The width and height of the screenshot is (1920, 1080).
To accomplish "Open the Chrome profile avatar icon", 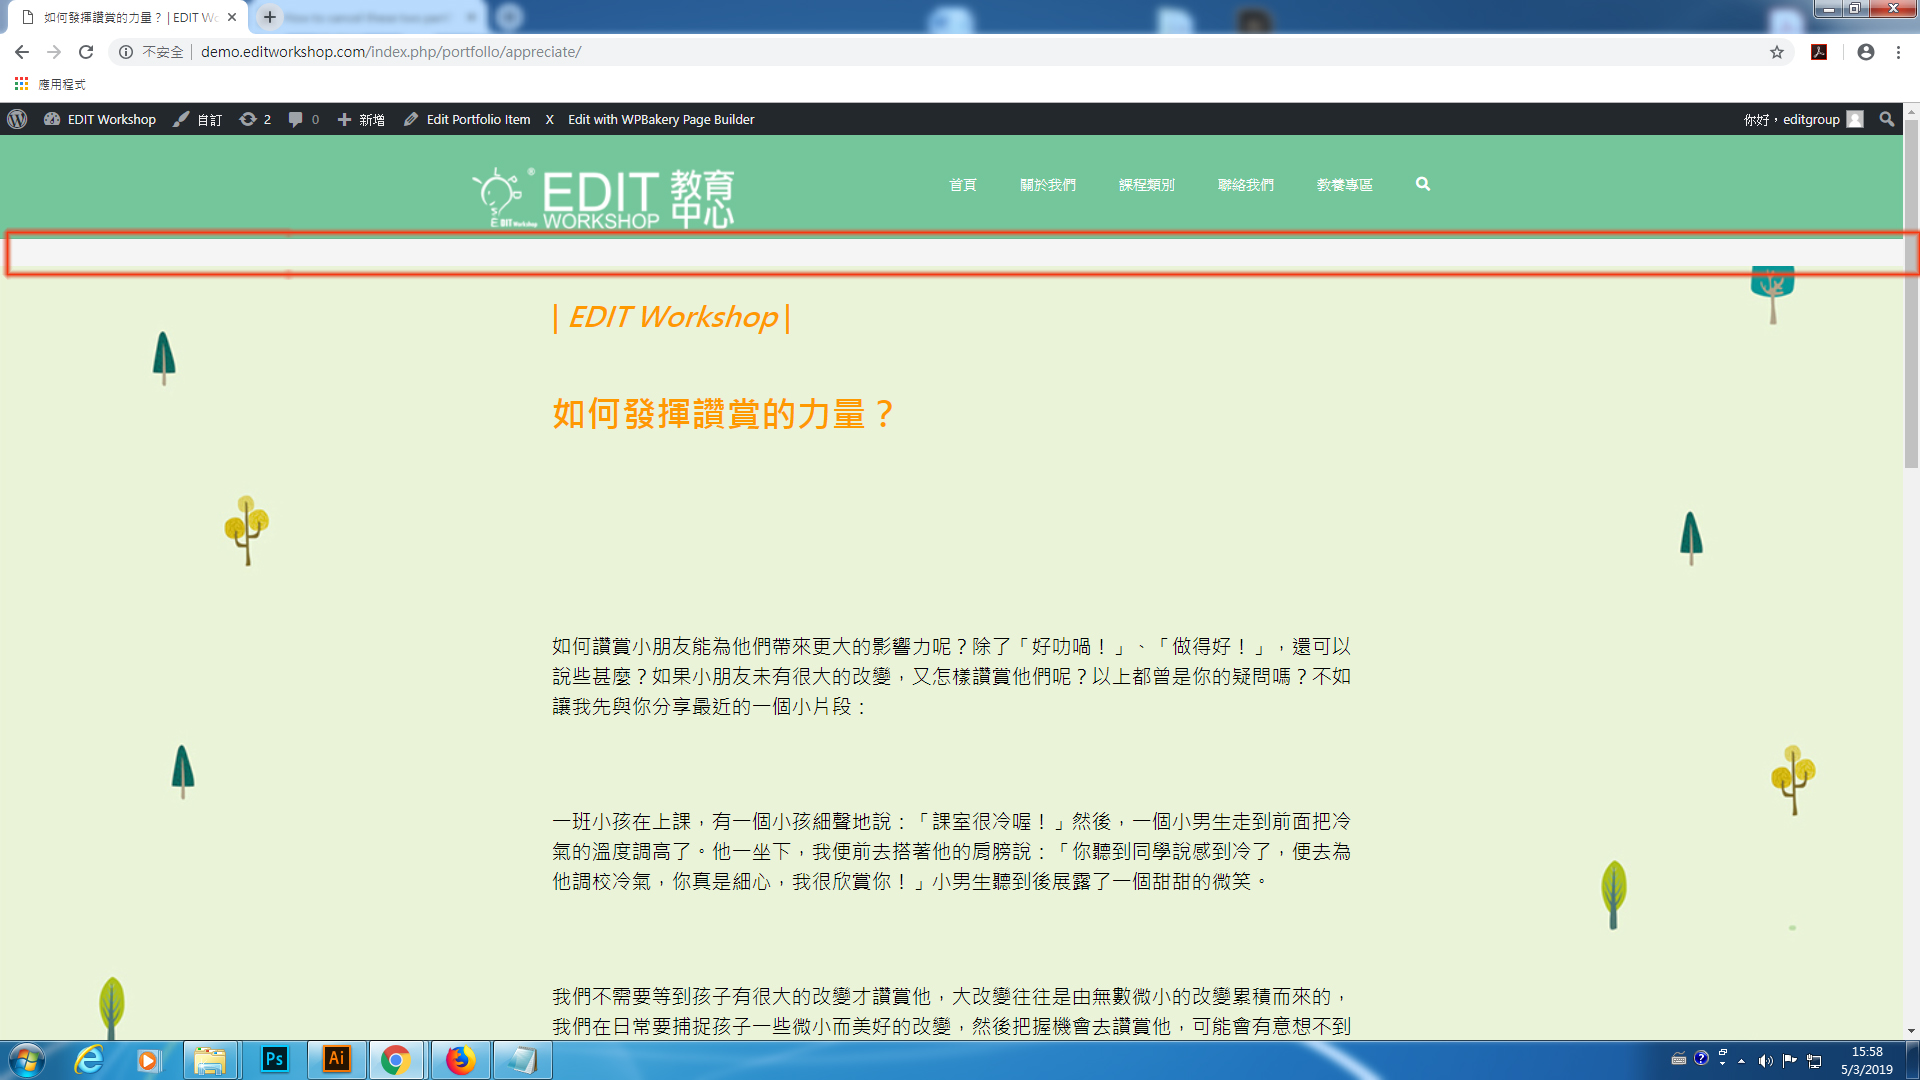I will 1865,52.
